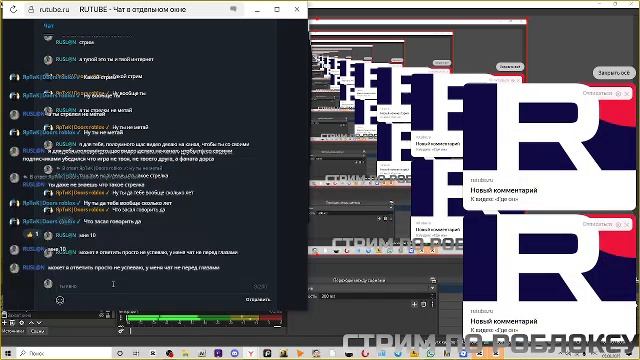Toggle the source lock icon in the OBS sources list
640x360 pixels.
[108, 315]
